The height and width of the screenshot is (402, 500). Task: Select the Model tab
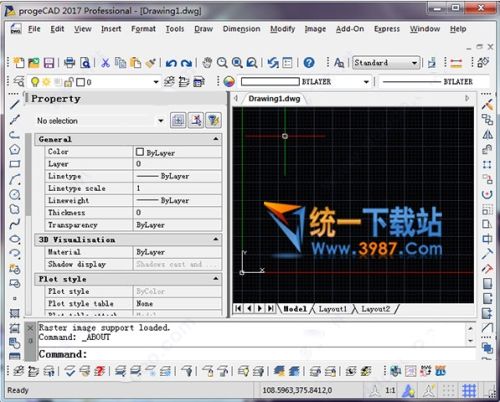(x=295, y=309)
